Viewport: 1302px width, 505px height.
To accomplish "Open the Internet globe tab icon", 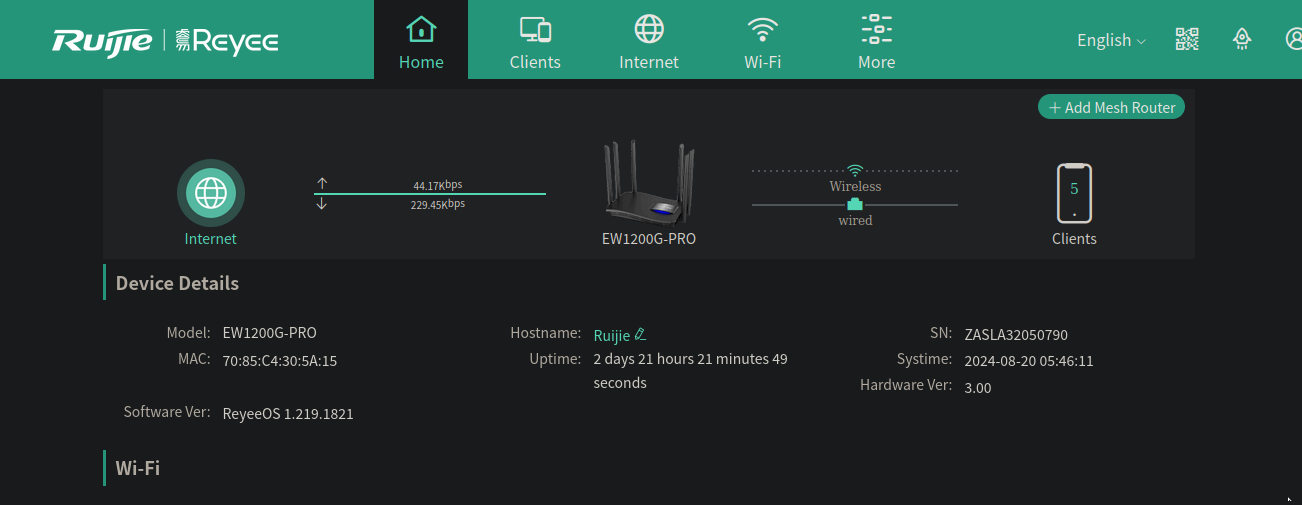I will point(649,29).
